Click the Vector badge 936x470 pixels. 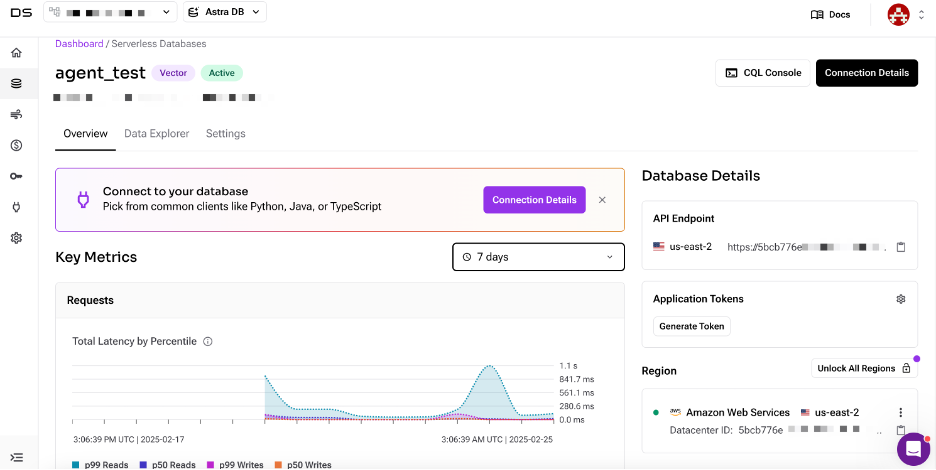click(x=173, y=73)
